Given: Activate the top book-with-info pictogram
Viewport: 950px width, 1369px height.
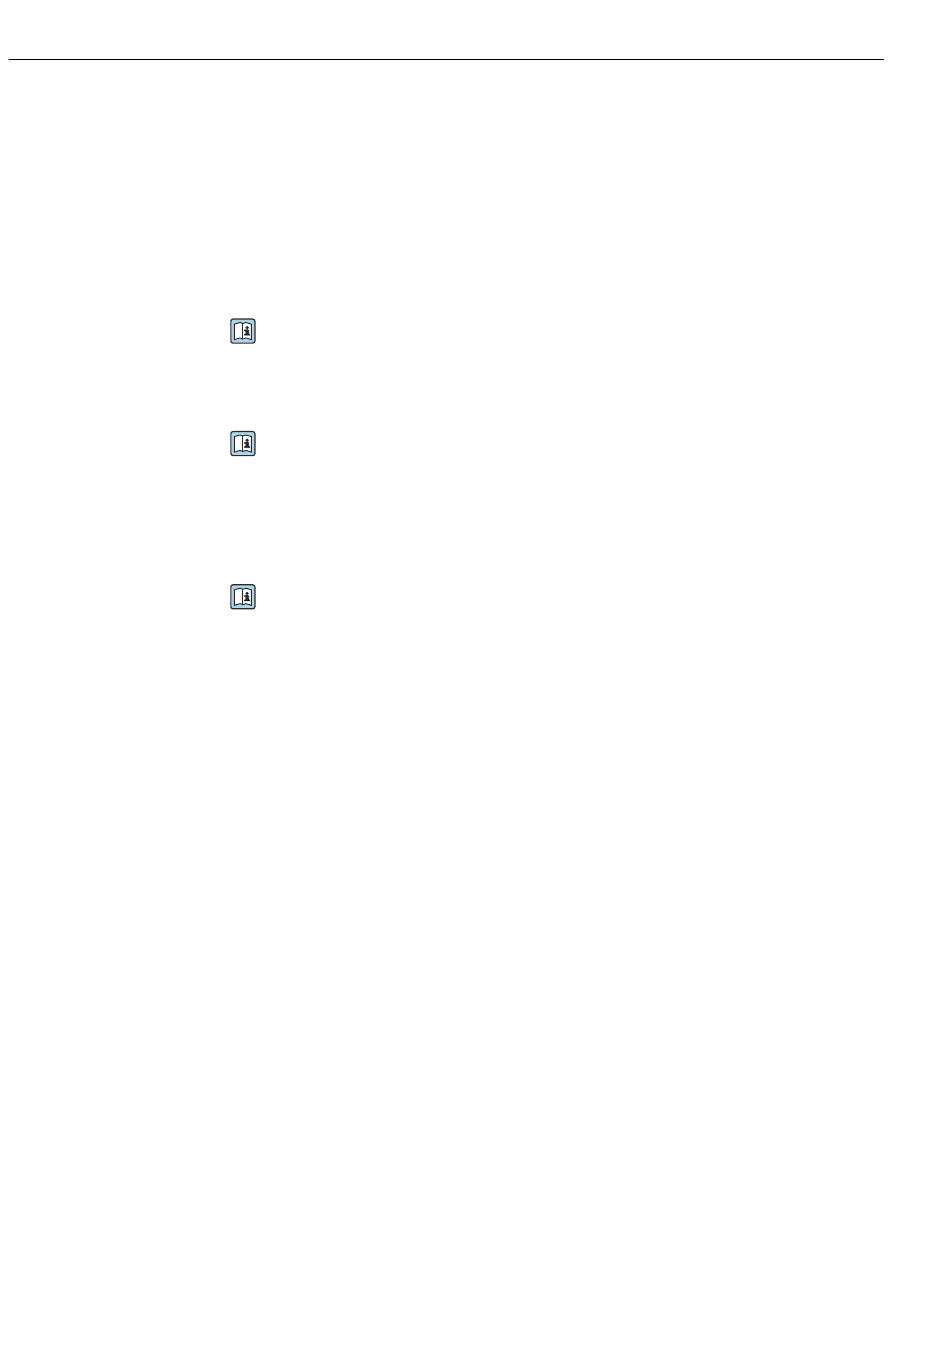Looking at the screenshot, I should coord(243,331).
